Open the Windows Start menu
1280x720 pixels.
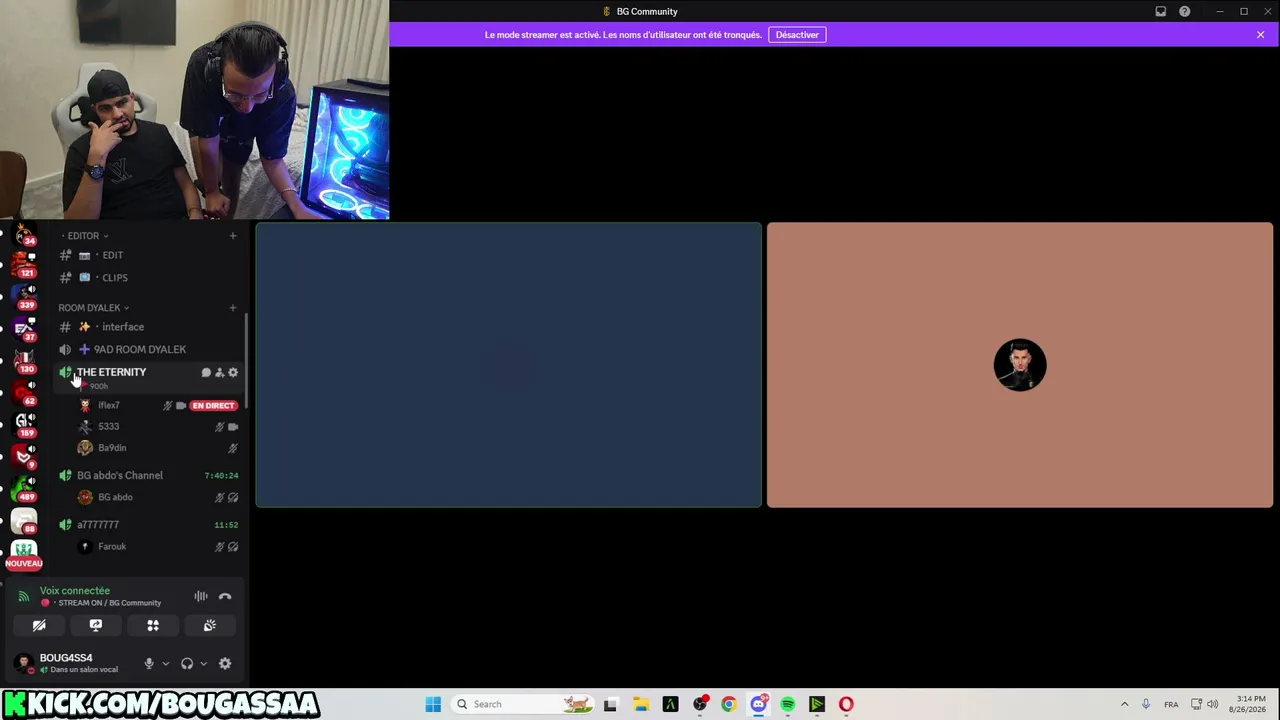coord(433,705)
